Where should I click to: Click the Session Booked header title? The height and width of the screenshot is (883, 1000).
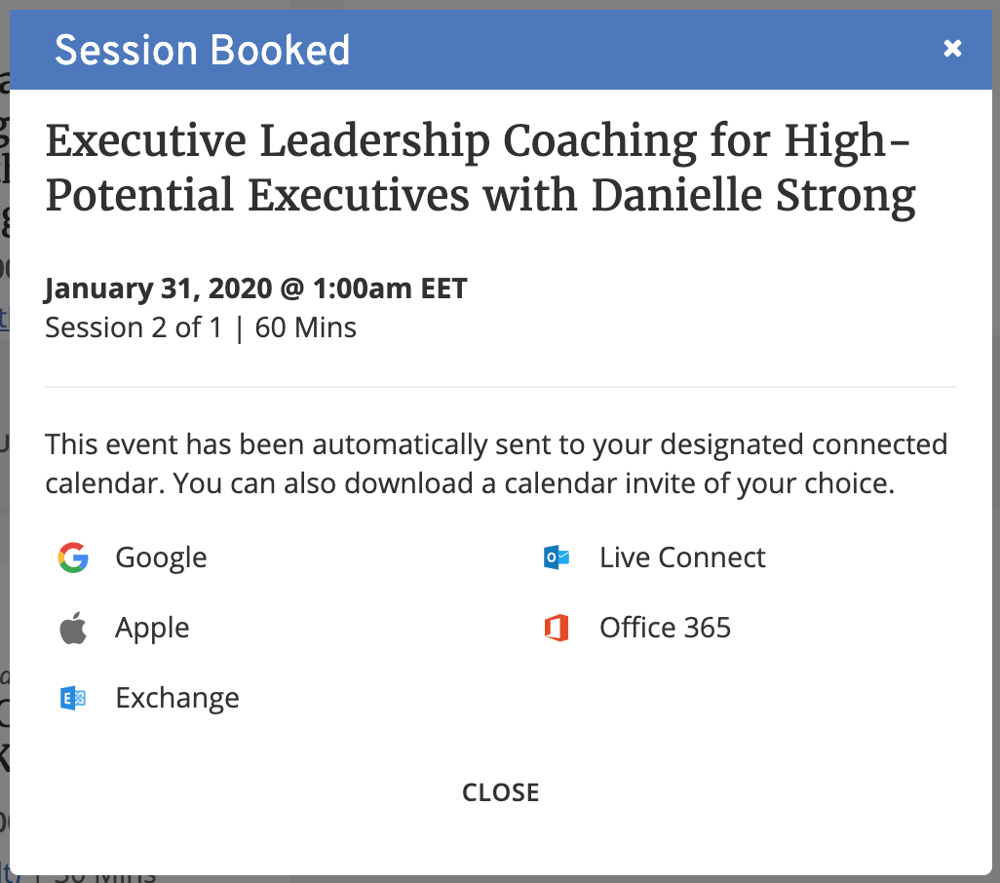point(202,50)
